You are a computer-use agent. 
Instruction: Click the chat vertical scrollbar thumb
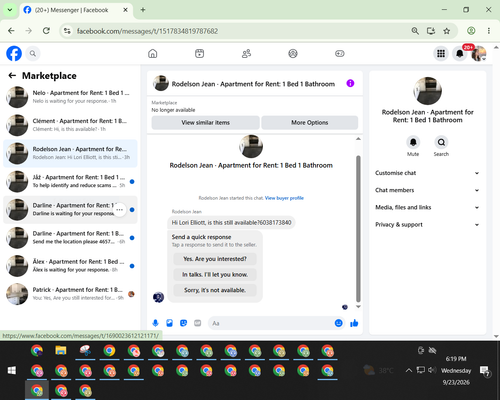click(358, 229)
